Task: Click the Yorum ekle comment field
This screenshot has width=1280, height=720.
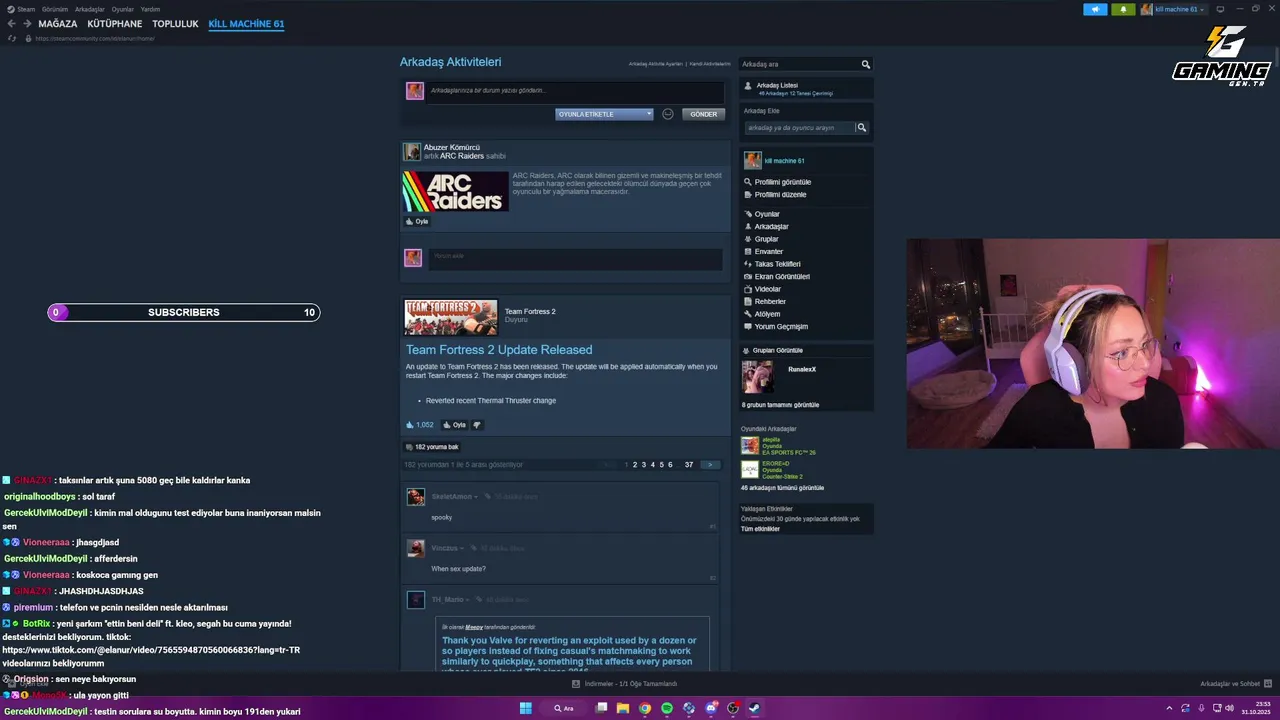Action: tap(575, 259)
